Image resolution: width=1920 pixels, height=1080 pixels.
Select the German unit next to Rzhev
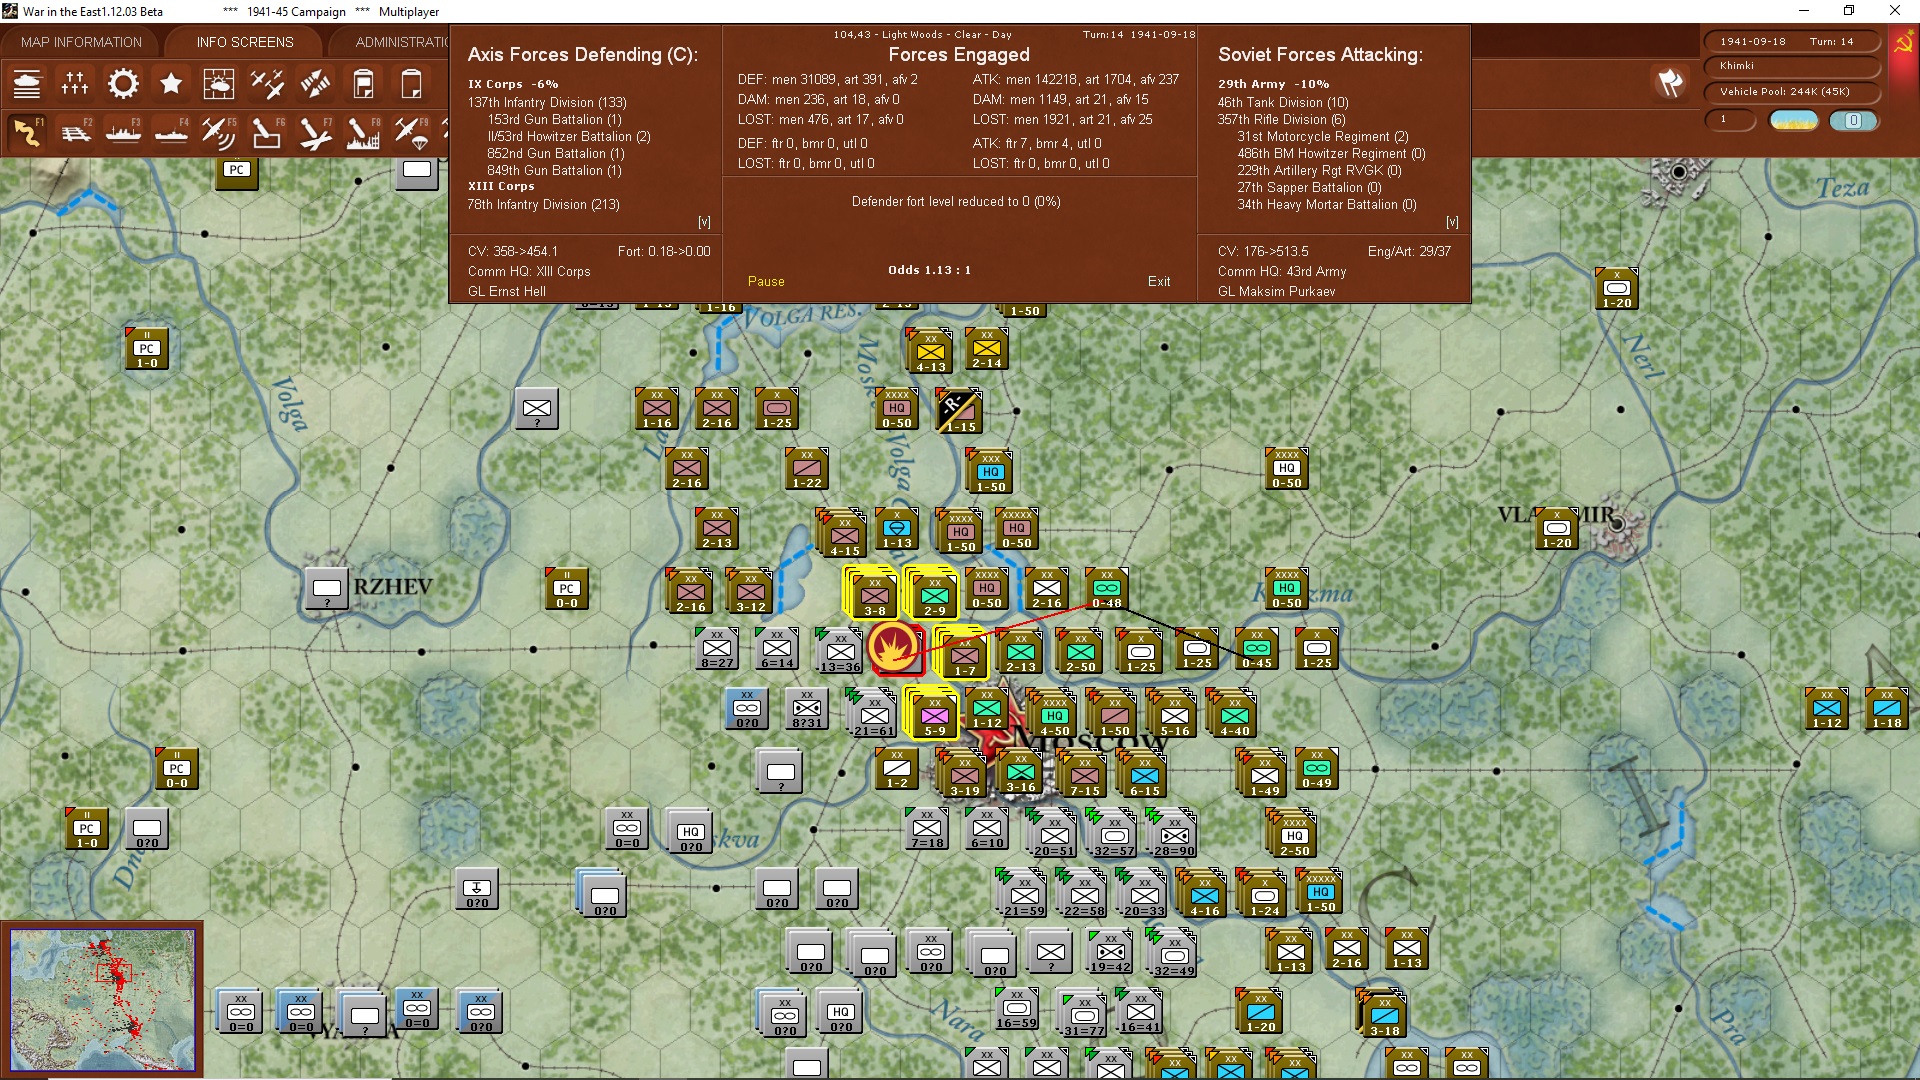327,590
